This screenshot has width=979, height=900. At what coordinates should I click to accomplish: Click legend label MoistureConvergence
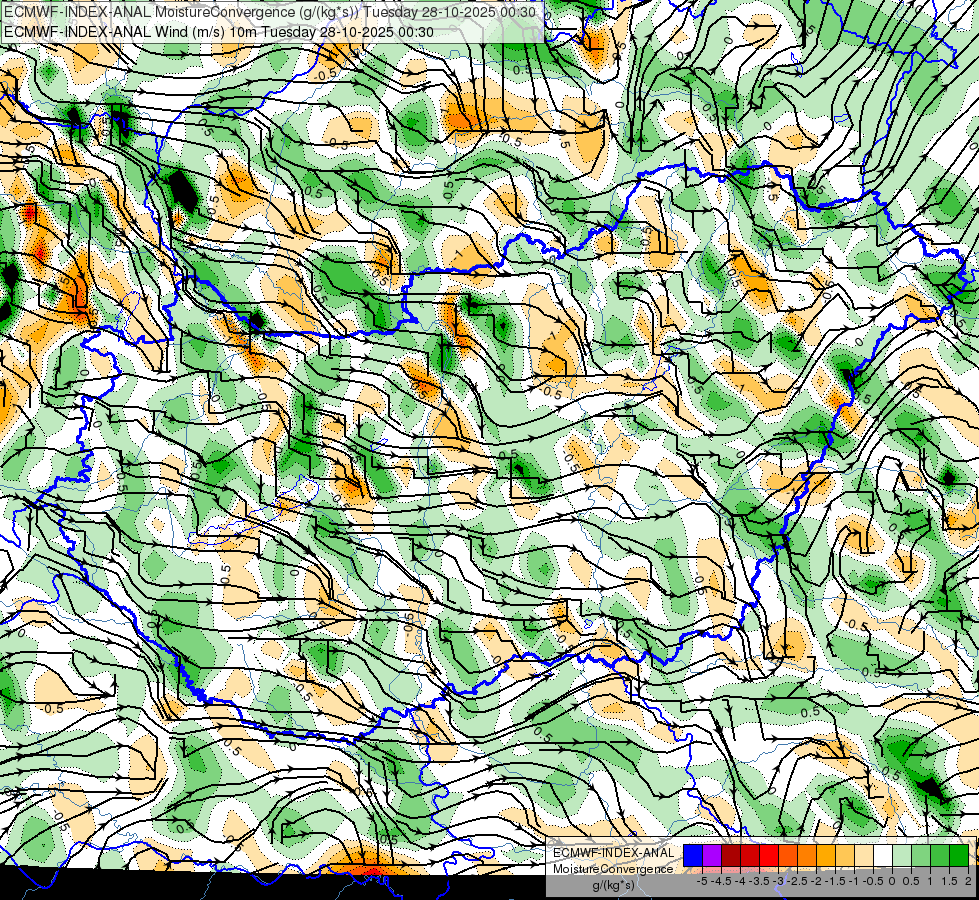pyautogui.click(x=613, y=869)
